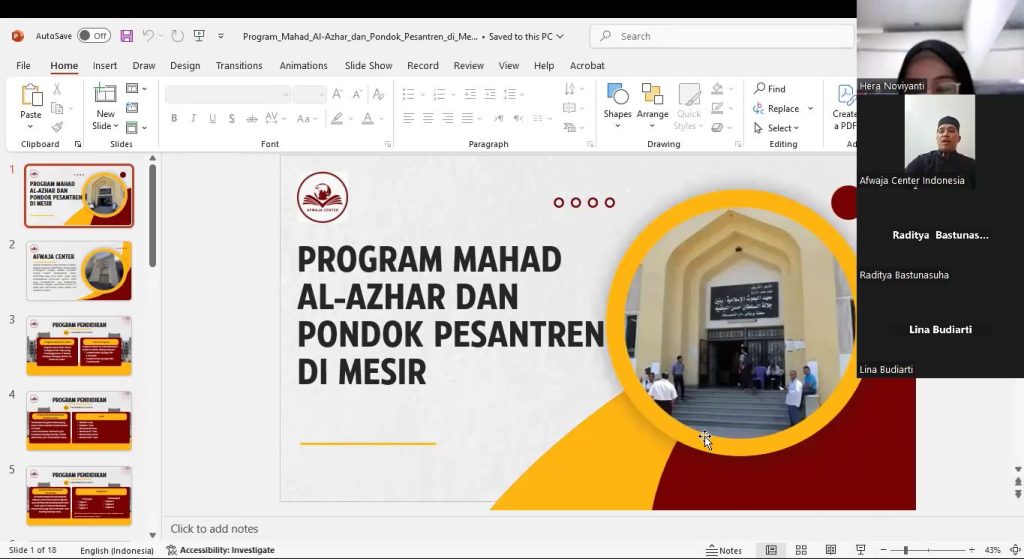This screenshot has height=559, width=1024.
Task: Click the Notes button in status bar
Action: 724,551
